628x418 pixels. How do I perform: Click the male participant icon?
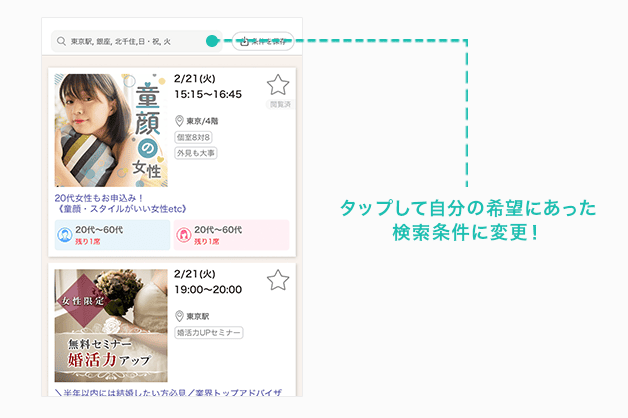[x=64, y=235]
